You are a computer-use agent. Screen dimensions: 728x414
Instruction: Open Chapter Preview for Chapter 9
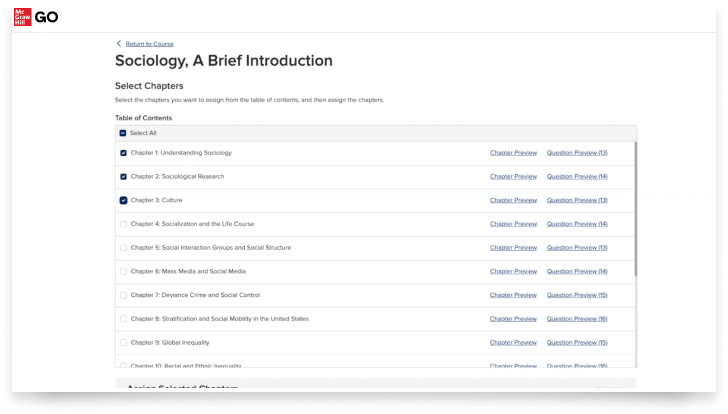514,342
